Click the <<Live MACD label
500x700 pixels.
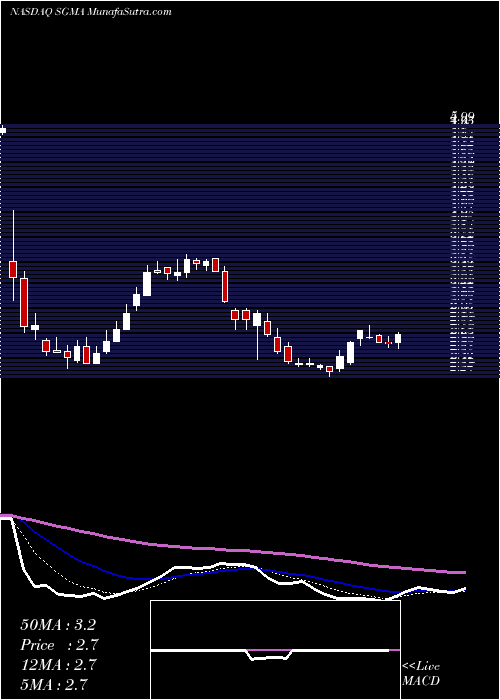click(421, 673)
